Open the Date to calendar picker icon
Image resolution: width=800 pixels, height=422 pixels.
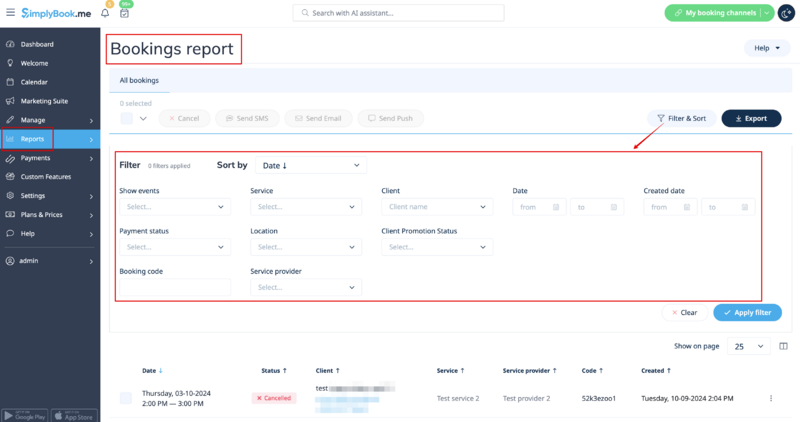(614, 207)
